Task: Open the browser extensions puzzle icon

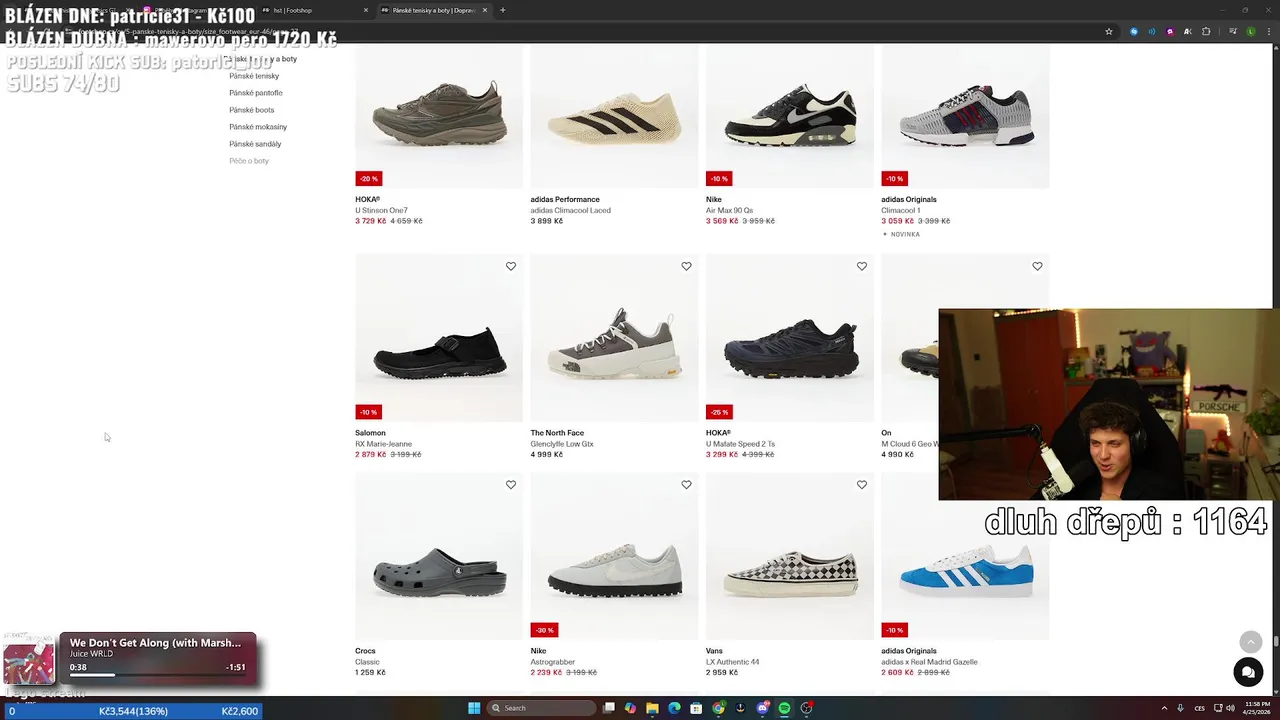Action: pos(1206,31)
